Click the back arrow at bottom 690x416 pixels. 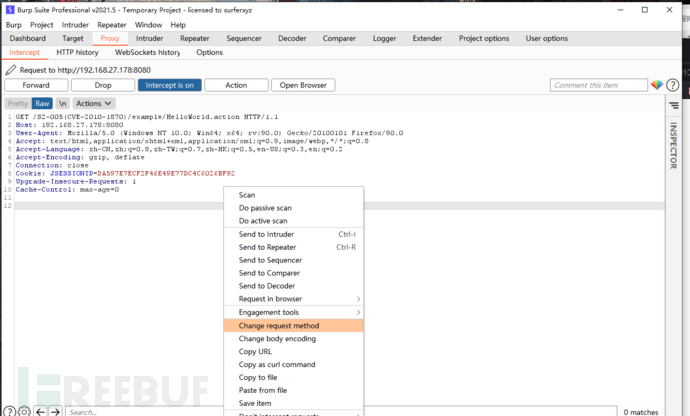click(41, 411)
